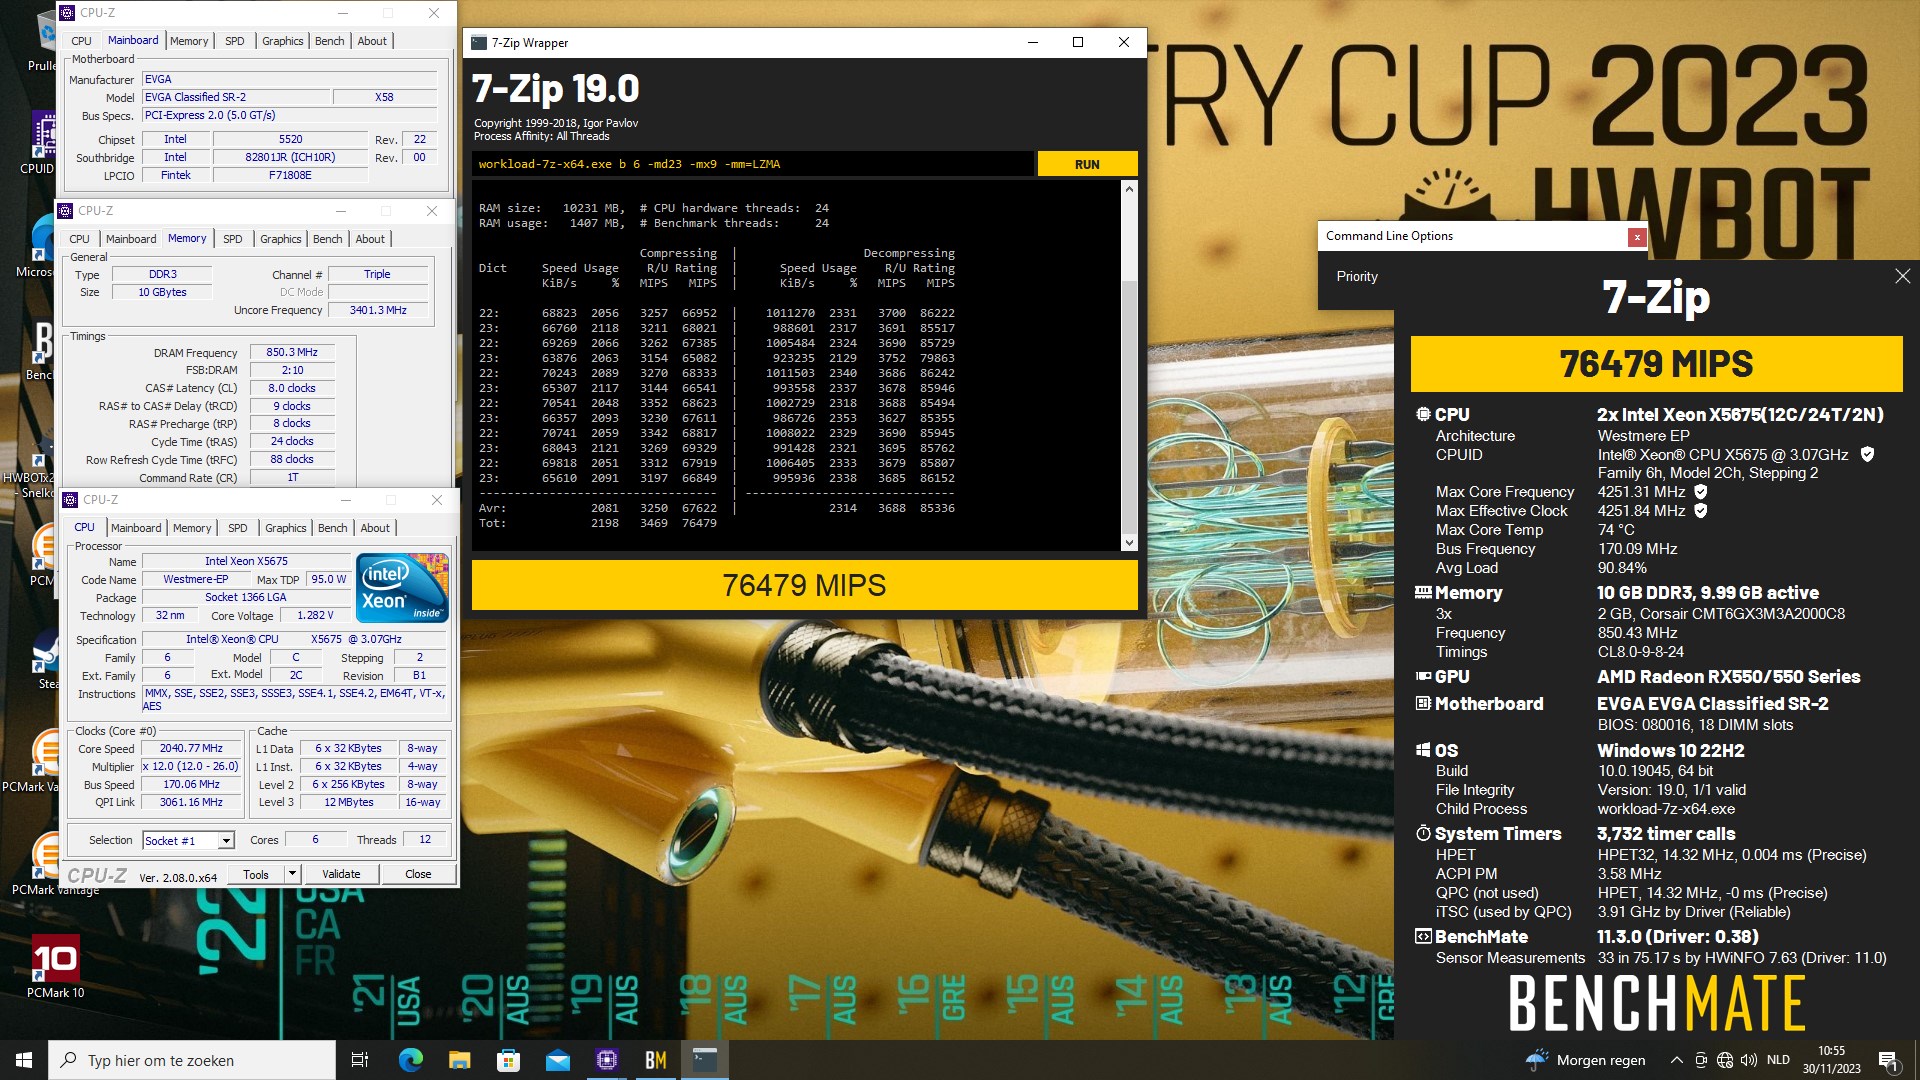Open Graphics tab in the middle CPU-Z window
Screen dimensions: 1920x1080
(280, 239)
